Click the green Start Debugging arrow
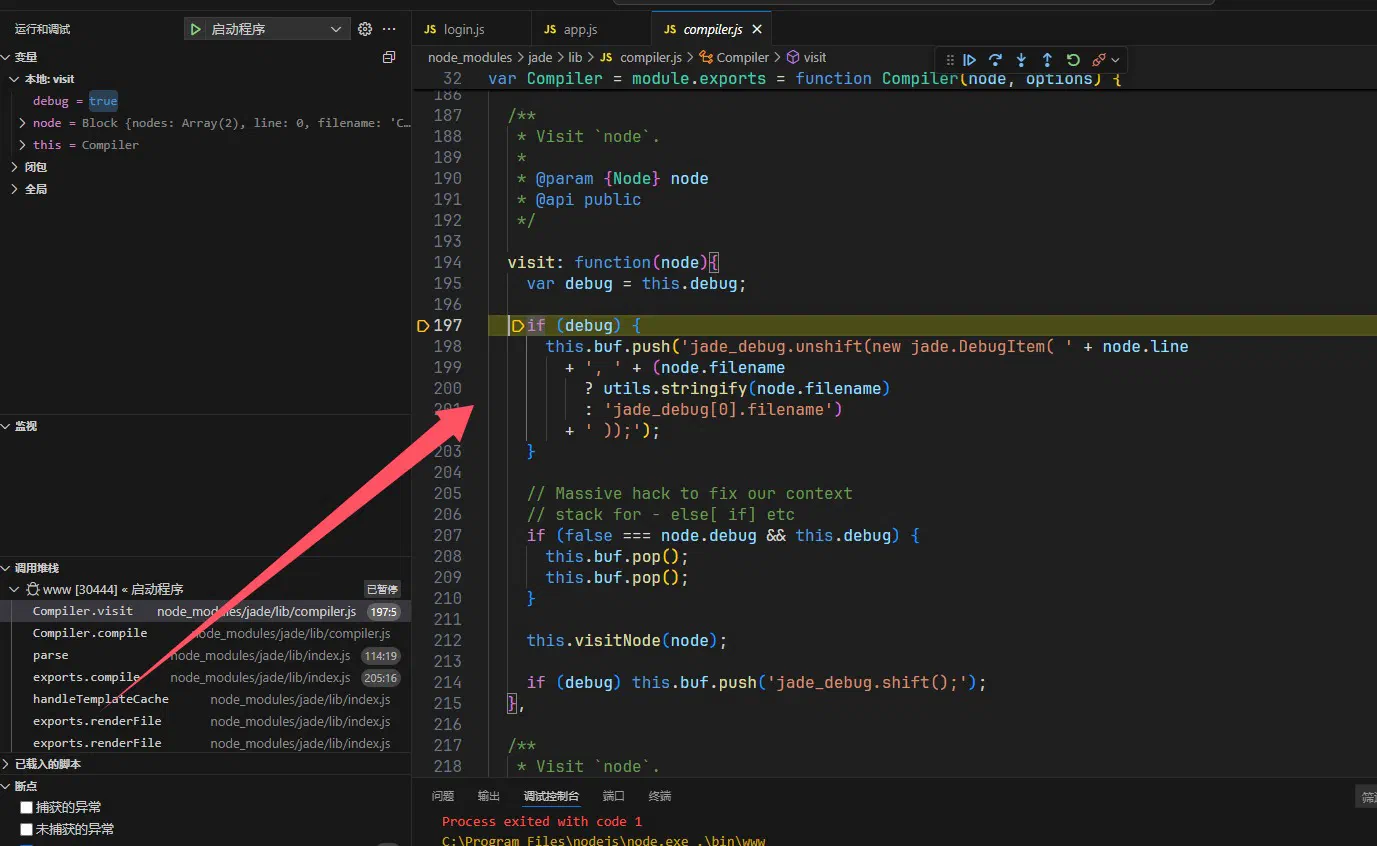Viewport: 1377px width, 846px height. click(196, 29)
